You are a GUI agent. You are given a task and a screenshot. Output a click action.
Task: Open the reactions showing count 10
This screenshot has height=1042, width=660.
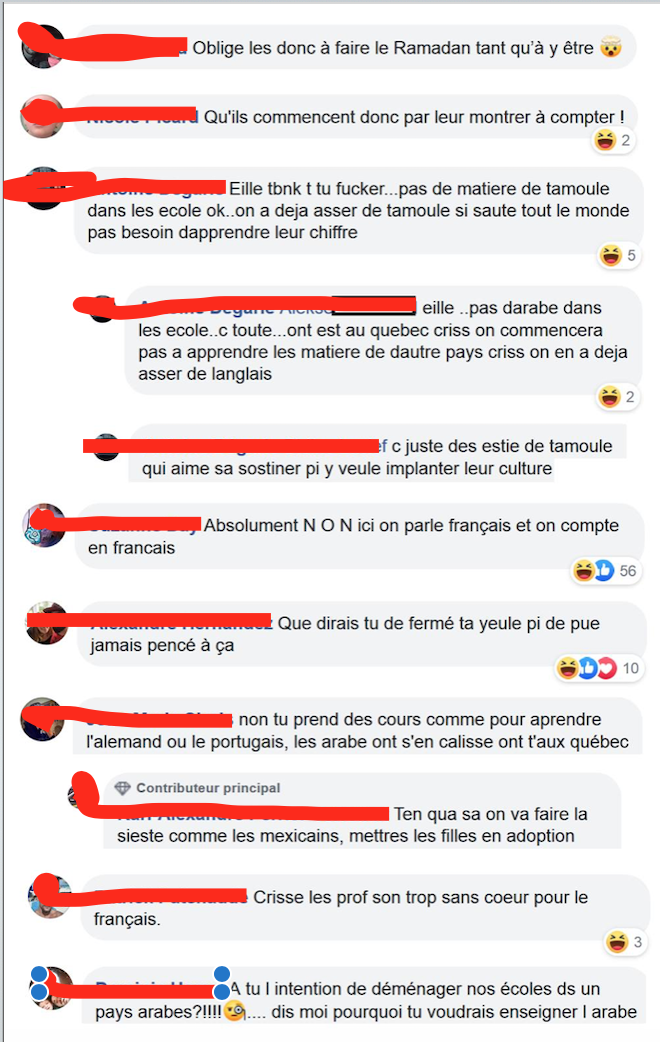(x=598, y=668)
